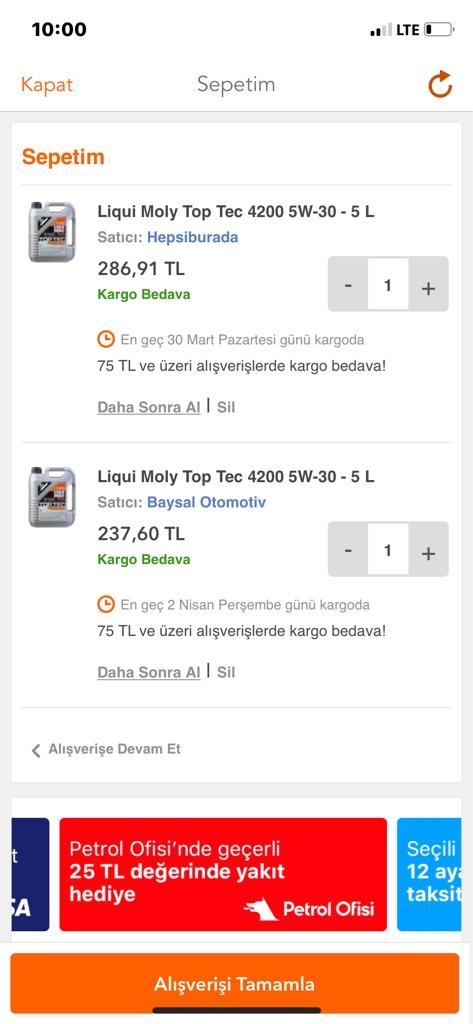473x1024 pixels.
Task: Open Baysal Otomotiv item's oil canister thumbnail
Action: point(52,497)
